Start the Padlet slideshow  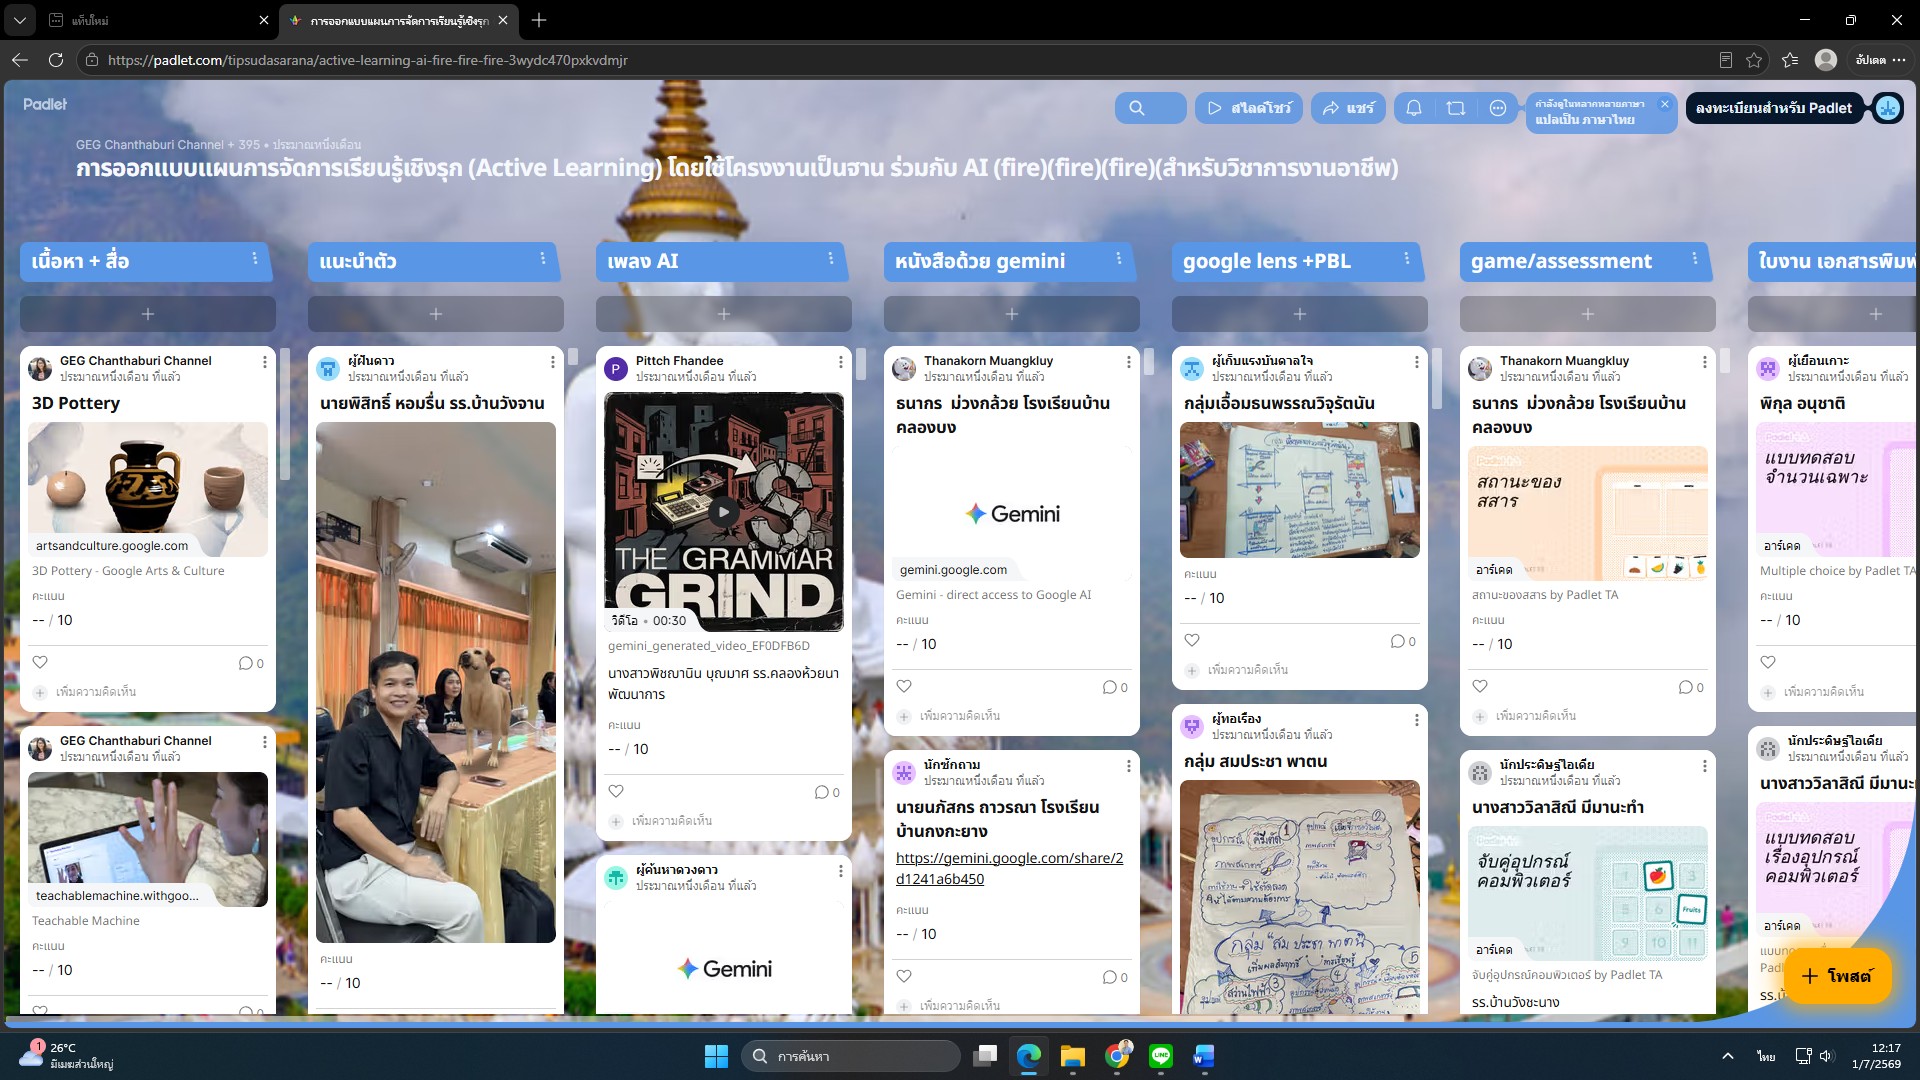pyautogui.click(x=1248, y=108)
